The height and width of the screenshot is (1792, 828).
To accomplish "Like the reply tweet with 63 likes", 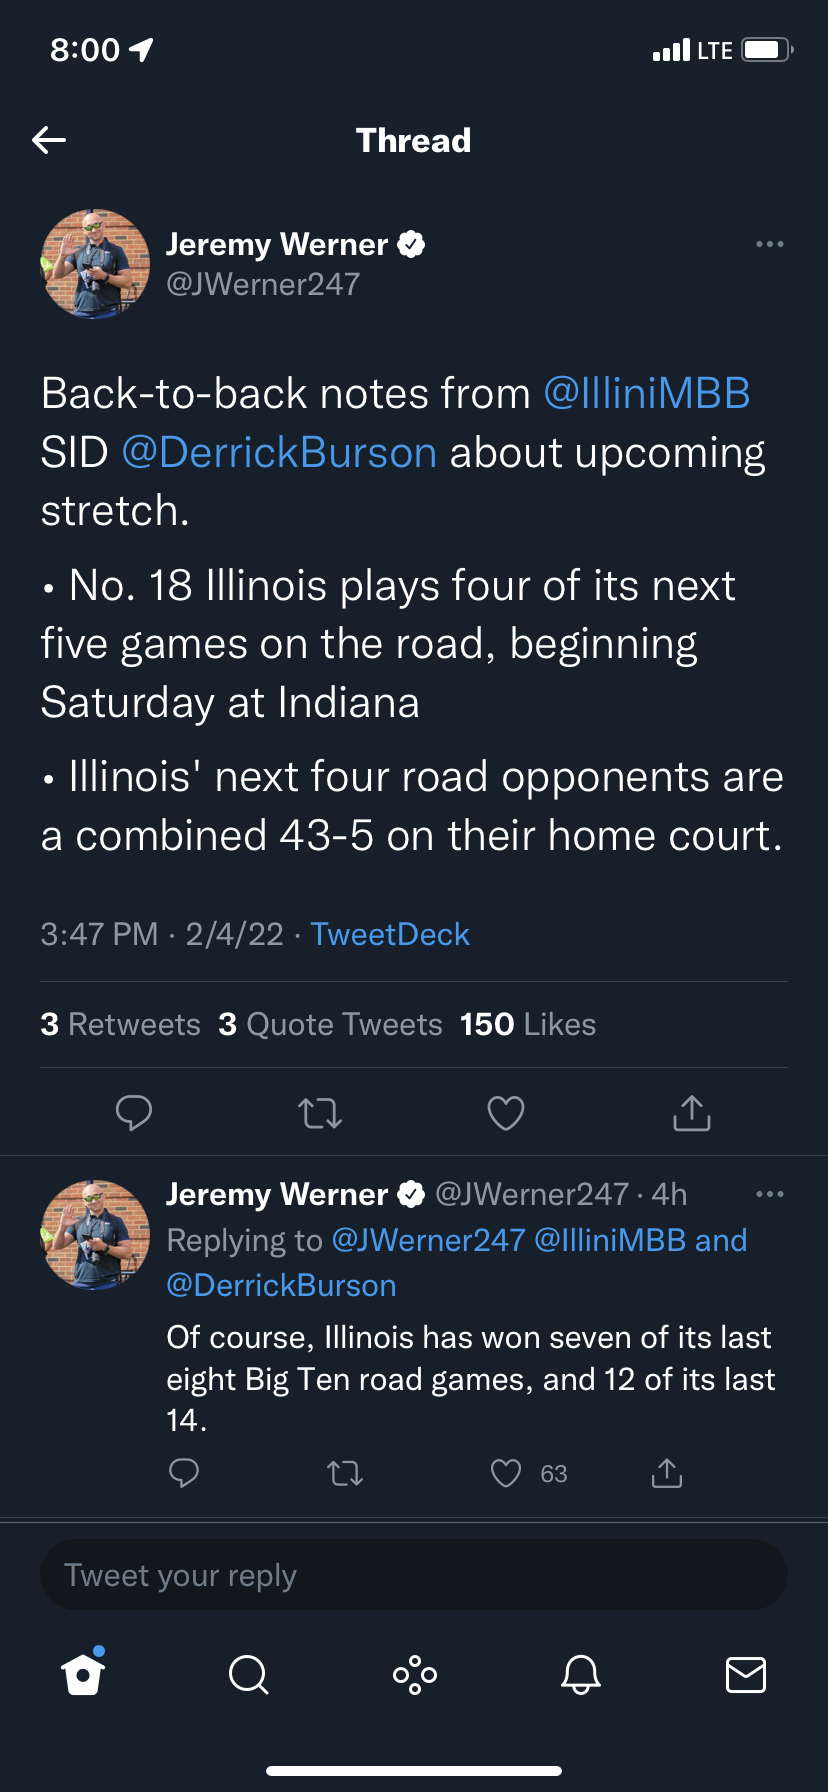I will (507, 1473).
